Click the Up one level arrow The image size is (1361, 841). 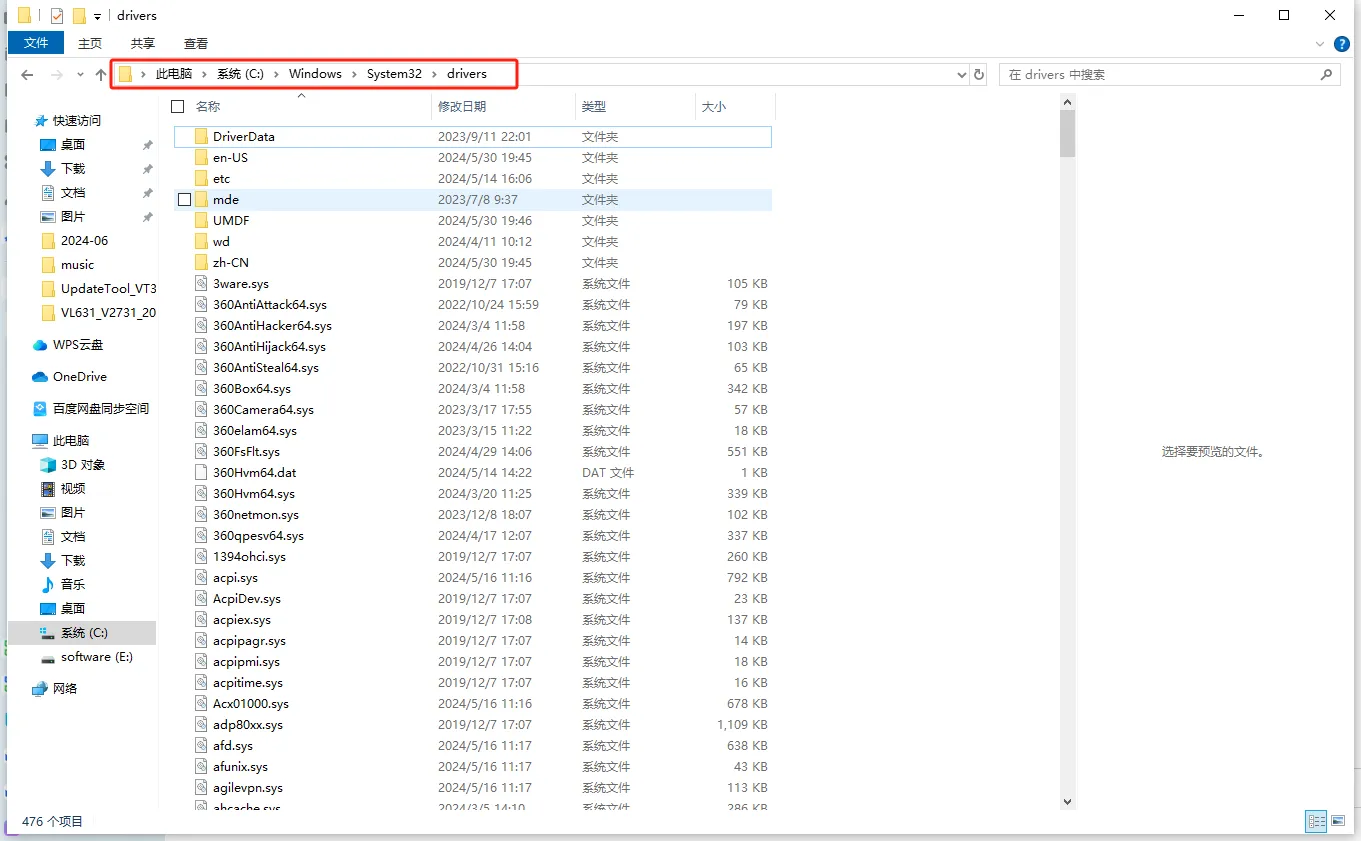(x=100, y=75)
